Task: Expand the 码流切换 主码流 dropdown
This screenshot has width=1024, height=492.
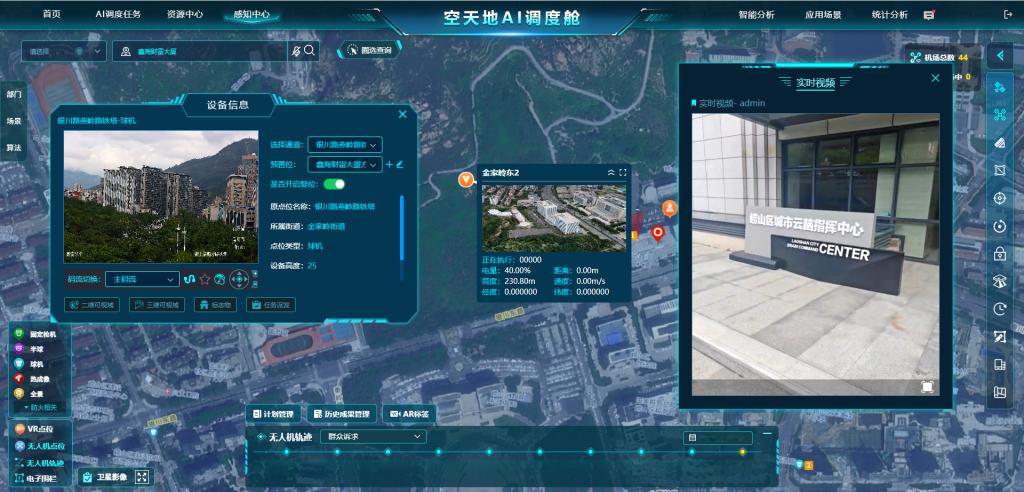Action: pyautogui.click(x=142, y=279)
